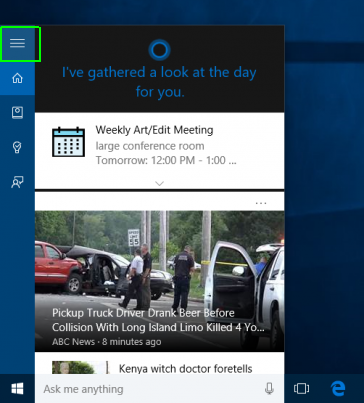Open the Cortana Notebook icon
The width and height of the screenshot is (364, 403).
(x=17, y=113)
